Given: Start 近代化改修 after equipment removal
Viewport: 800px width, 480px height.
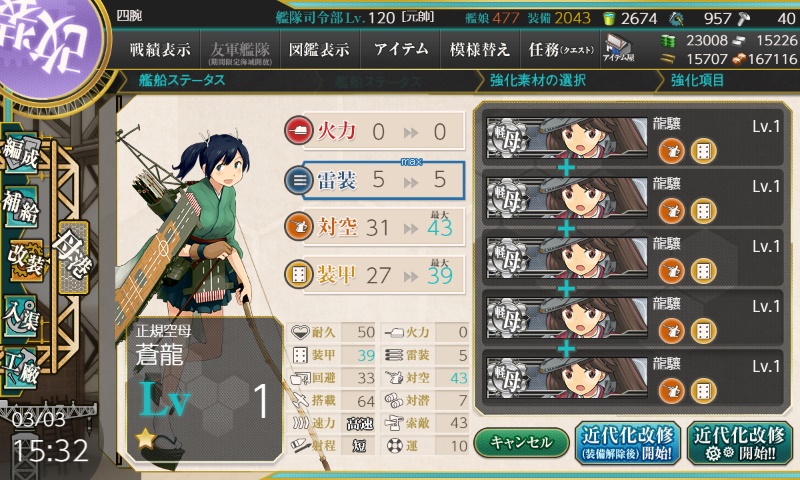Looking at the screenshot, I should click(x=628, y=443).
